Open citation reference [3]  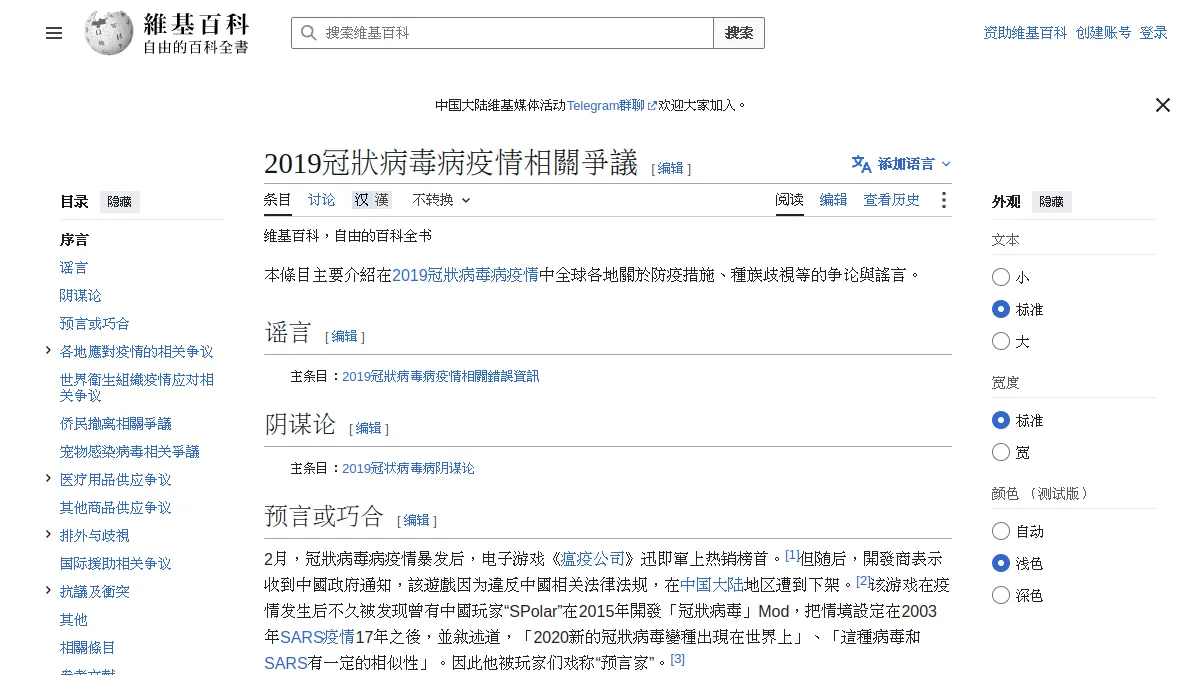pyautogui.click(x=677, y=659)
